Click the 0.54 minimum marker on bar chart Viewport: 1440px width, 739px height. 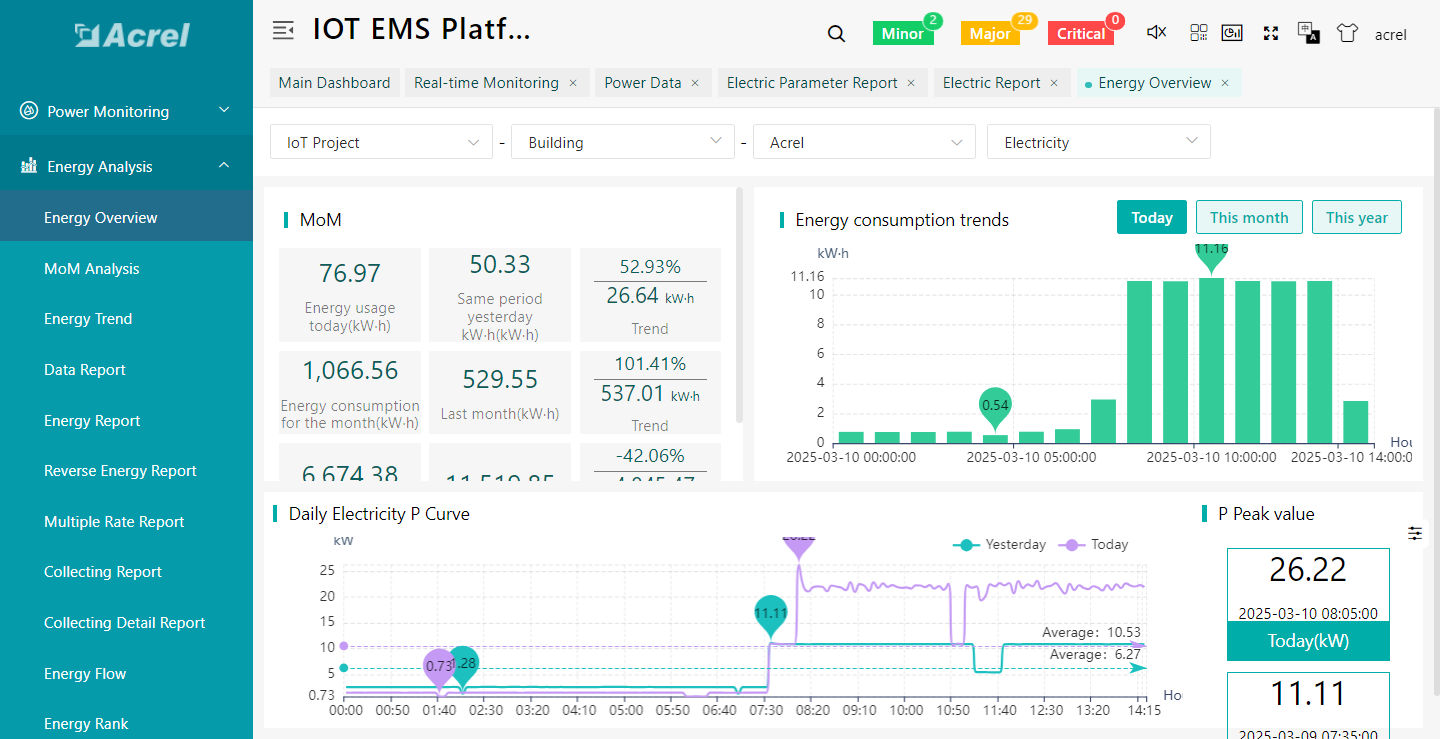pos(995,408)
